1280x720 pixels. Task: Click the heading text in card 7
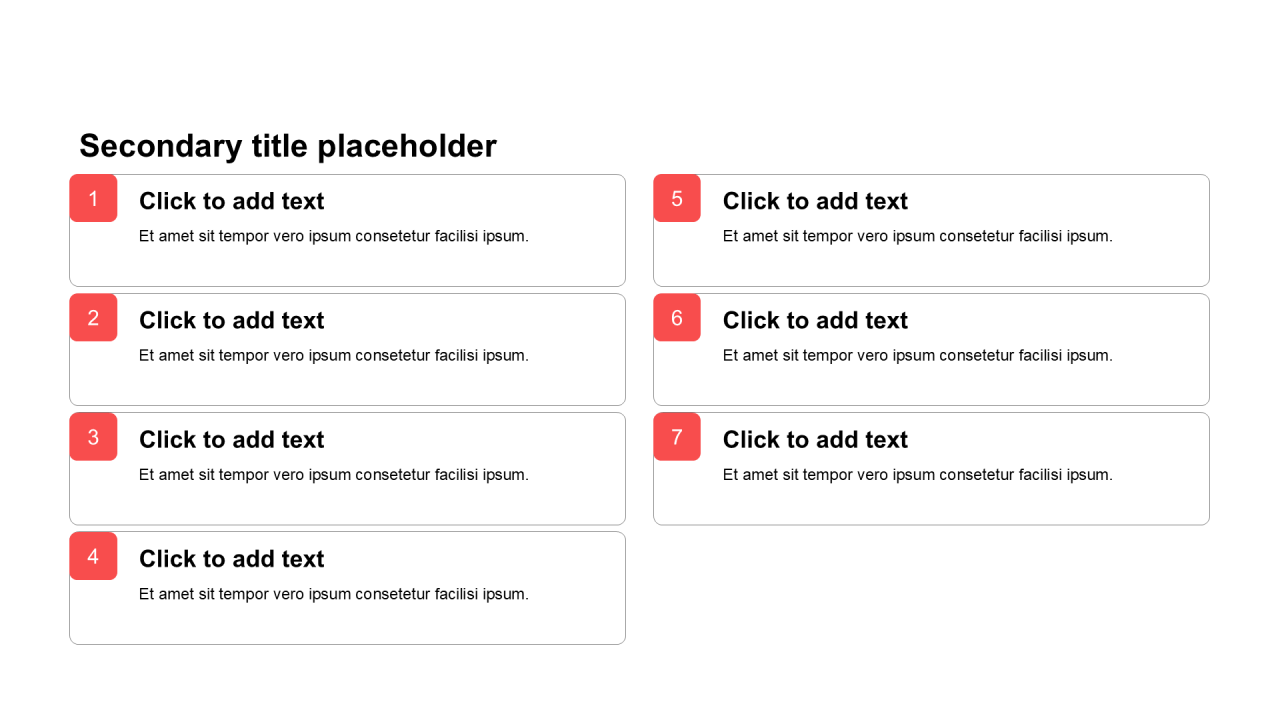815,440
